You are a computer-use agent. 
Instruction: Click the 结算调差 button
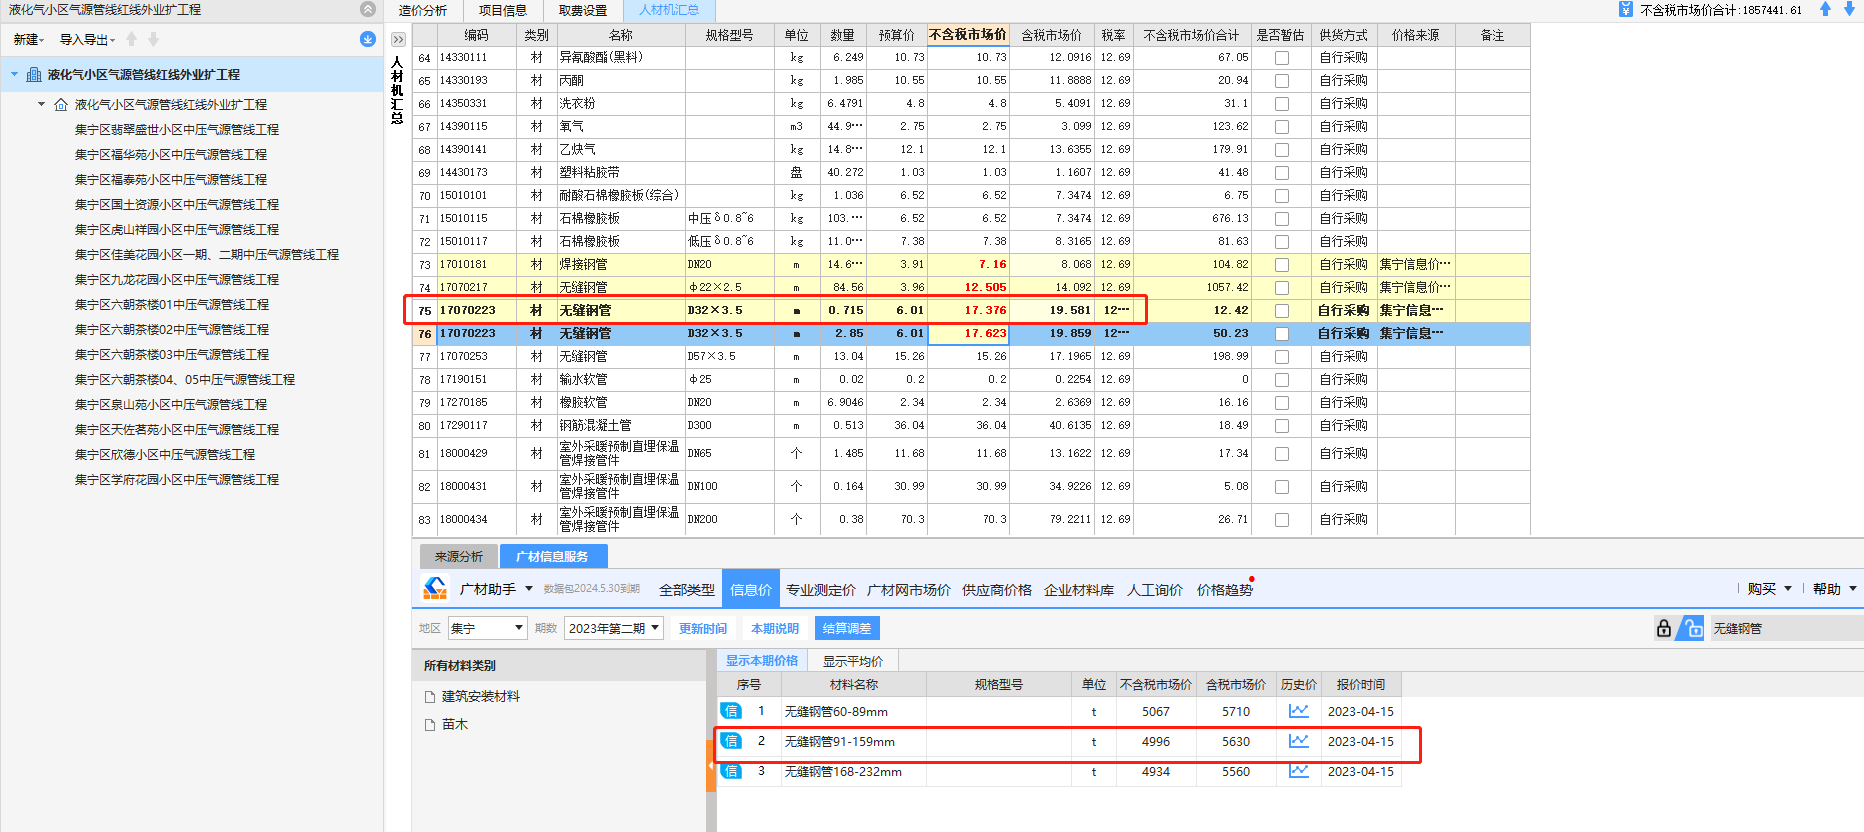click(x=847, y=629)
